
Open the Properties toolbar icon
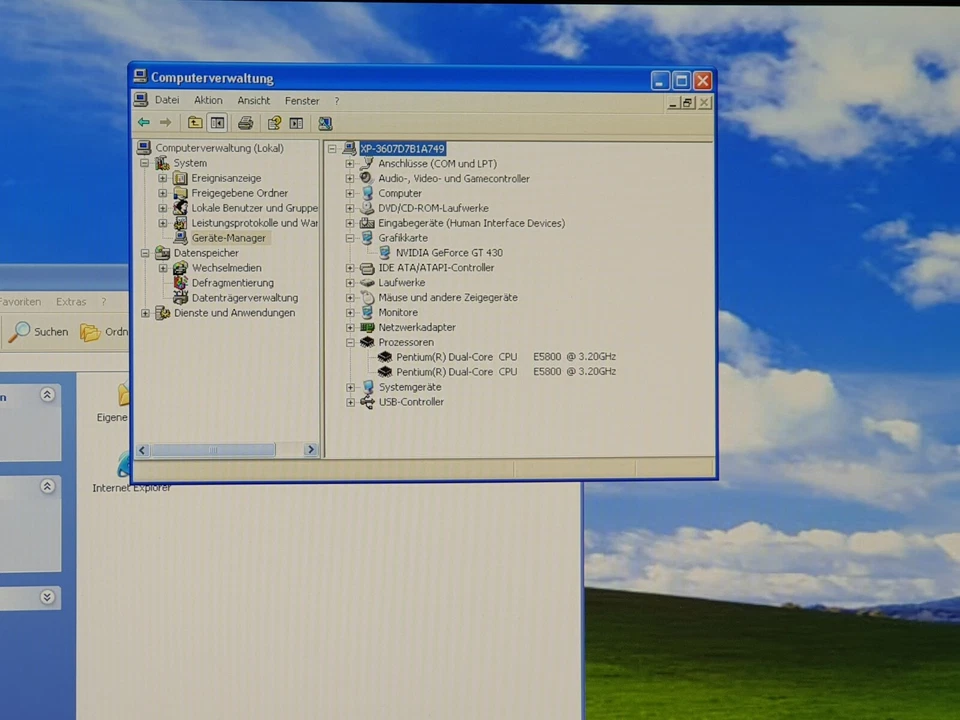(273, 123)
